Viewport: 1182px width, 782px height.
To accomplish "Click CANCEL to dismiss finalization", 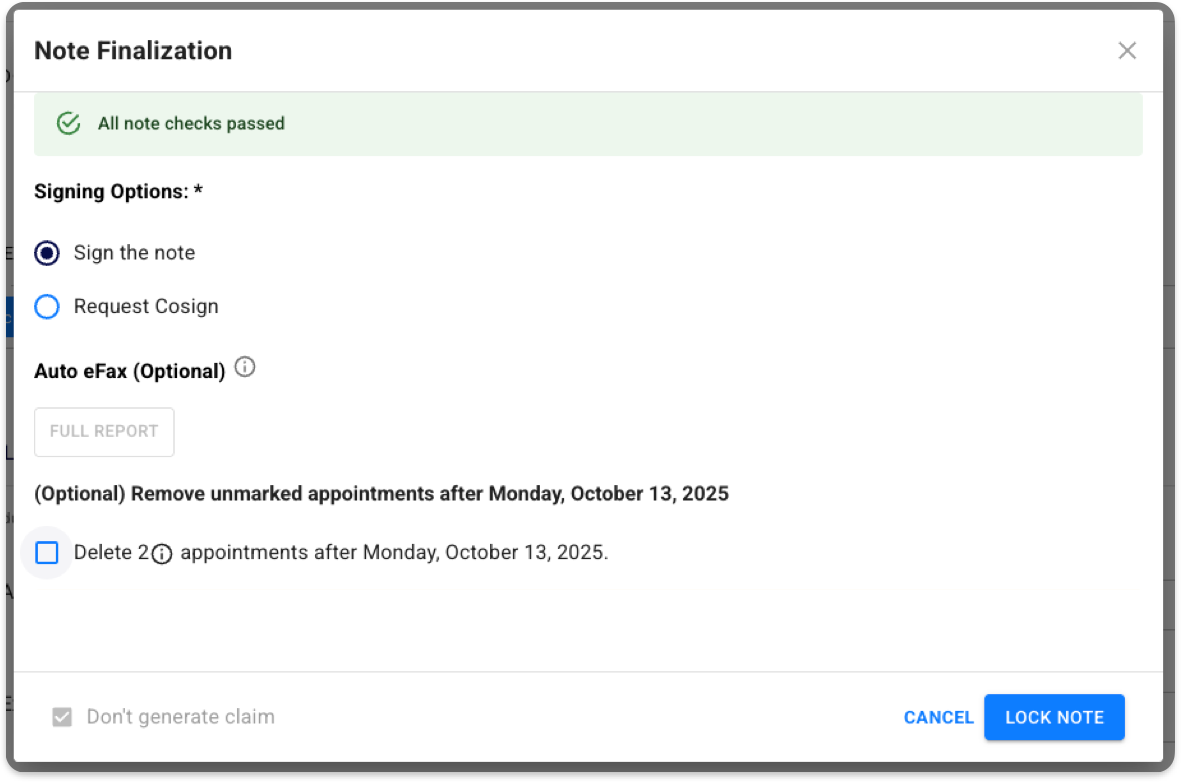I will (x=938, y=717).
